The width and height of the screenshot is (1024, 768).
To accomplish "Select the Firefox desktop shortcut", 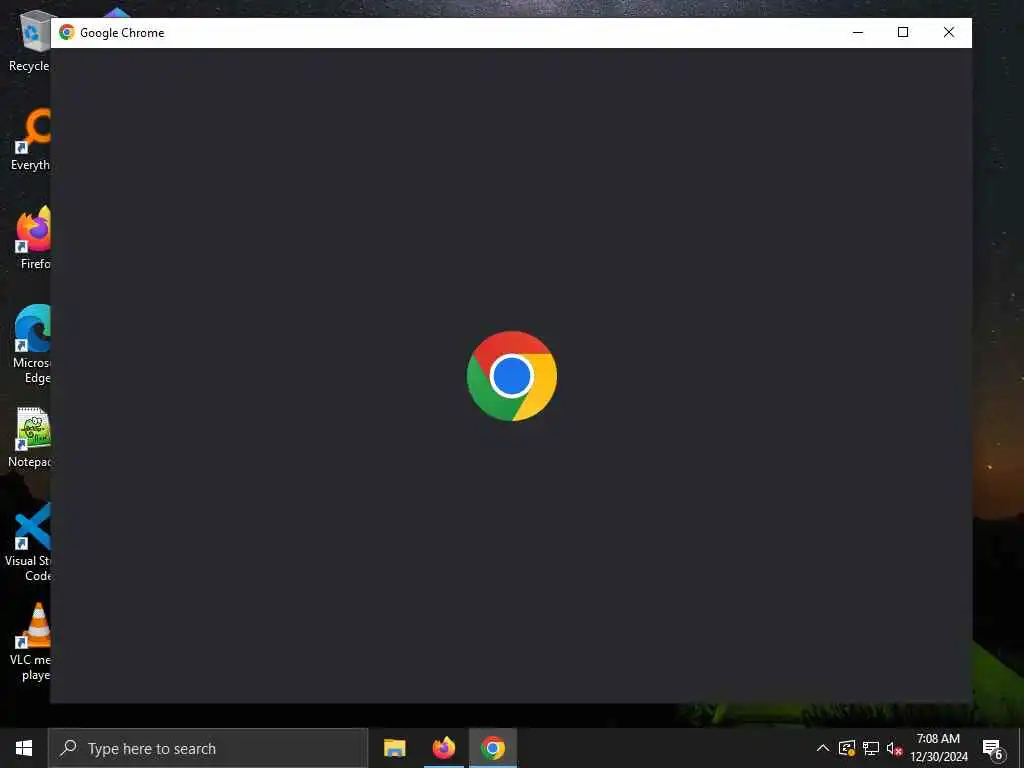I will tap(33, 238).
